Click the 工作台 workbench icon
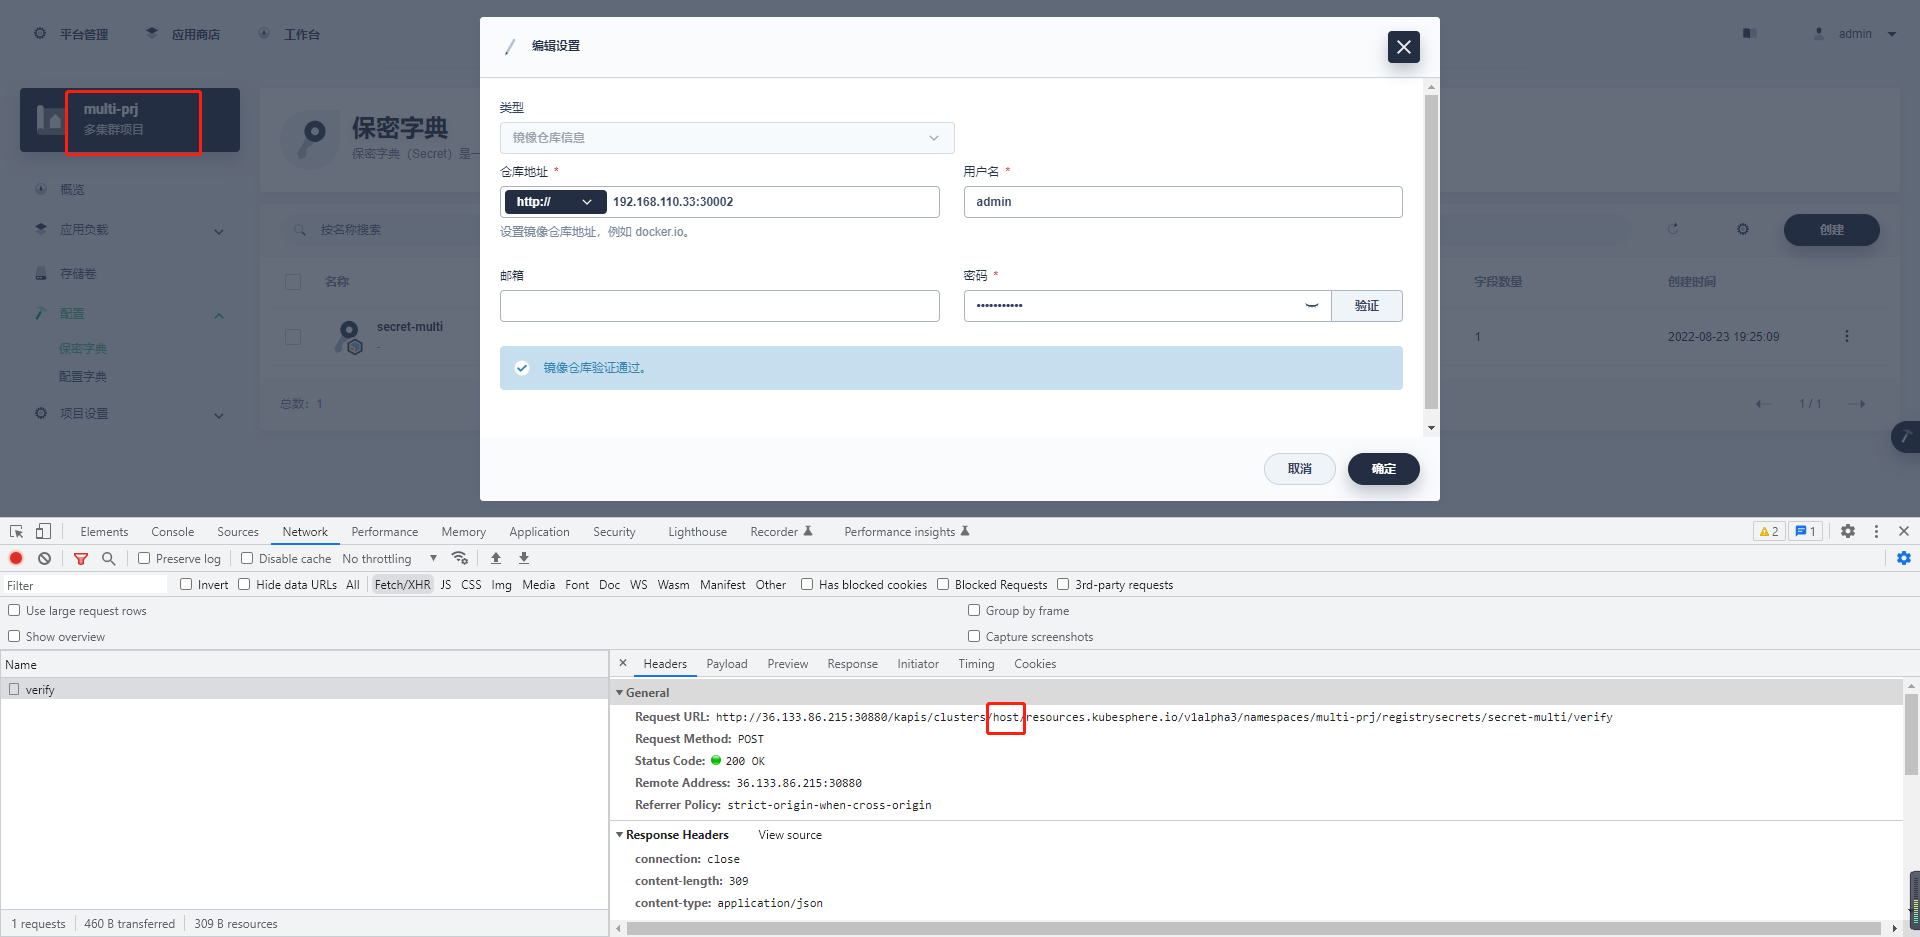 263,33
